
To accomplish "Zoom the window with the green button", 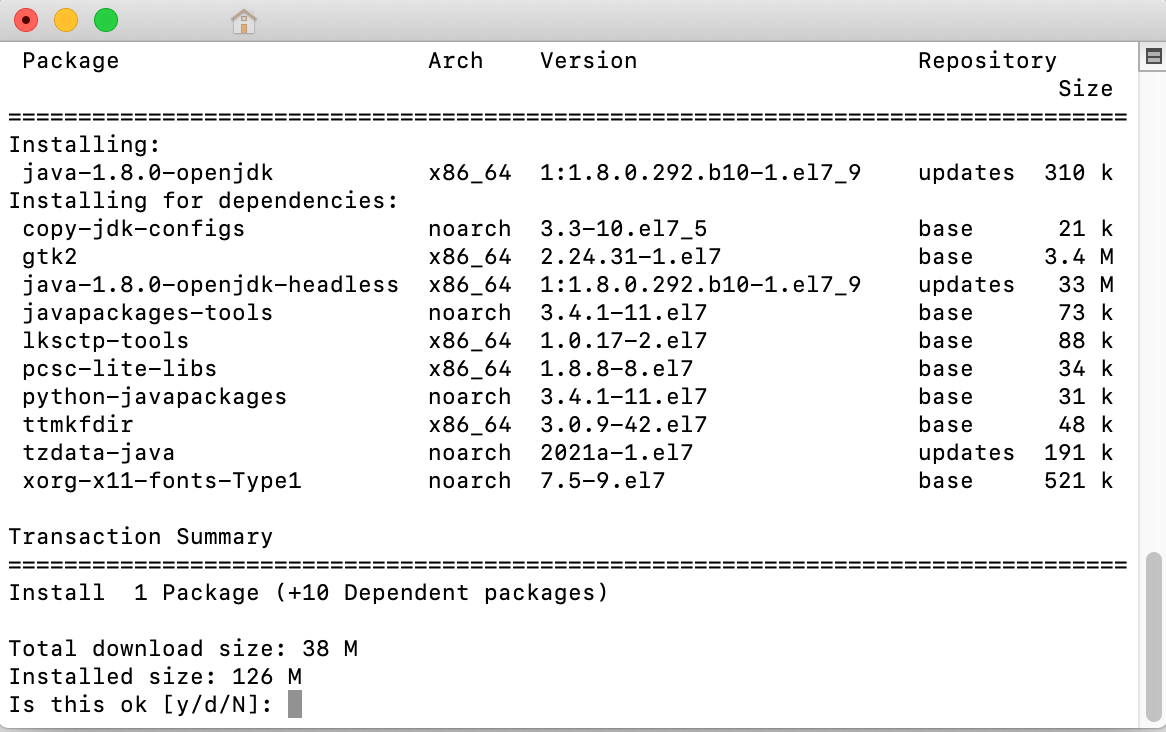I will tap(105, 20).
